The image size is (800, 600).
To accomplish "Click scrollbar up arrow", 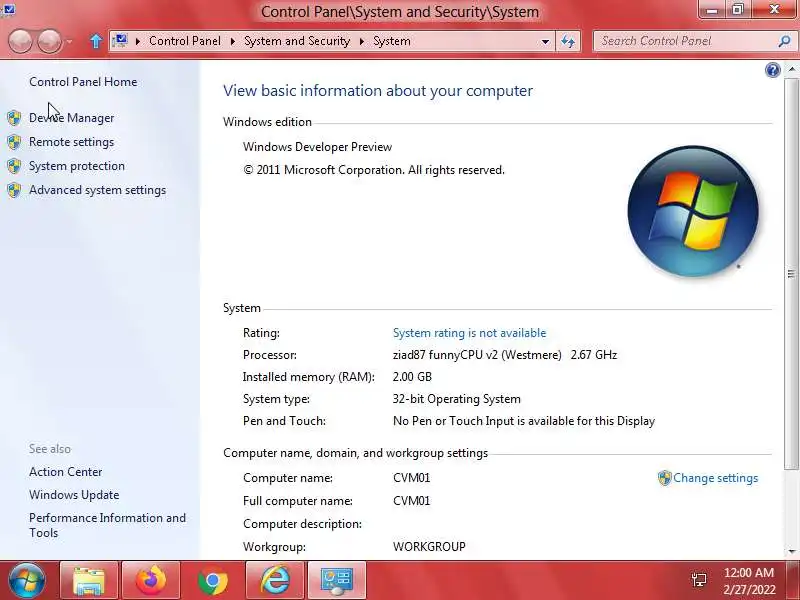I will click(x=791, y=69).
